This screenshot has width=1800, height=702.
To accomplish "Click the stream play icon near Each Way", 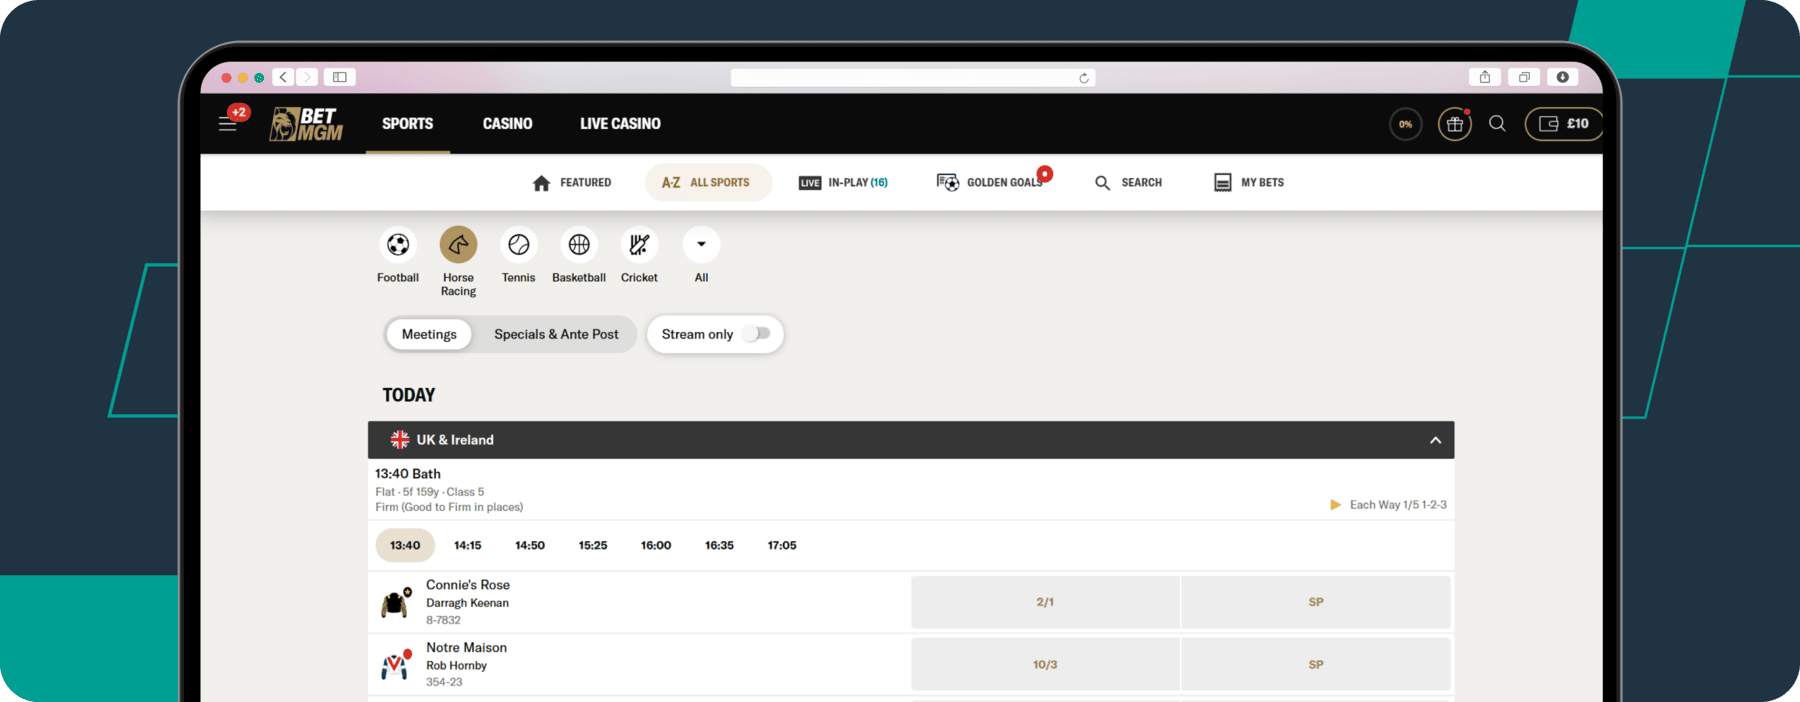I will (1335, 505).
